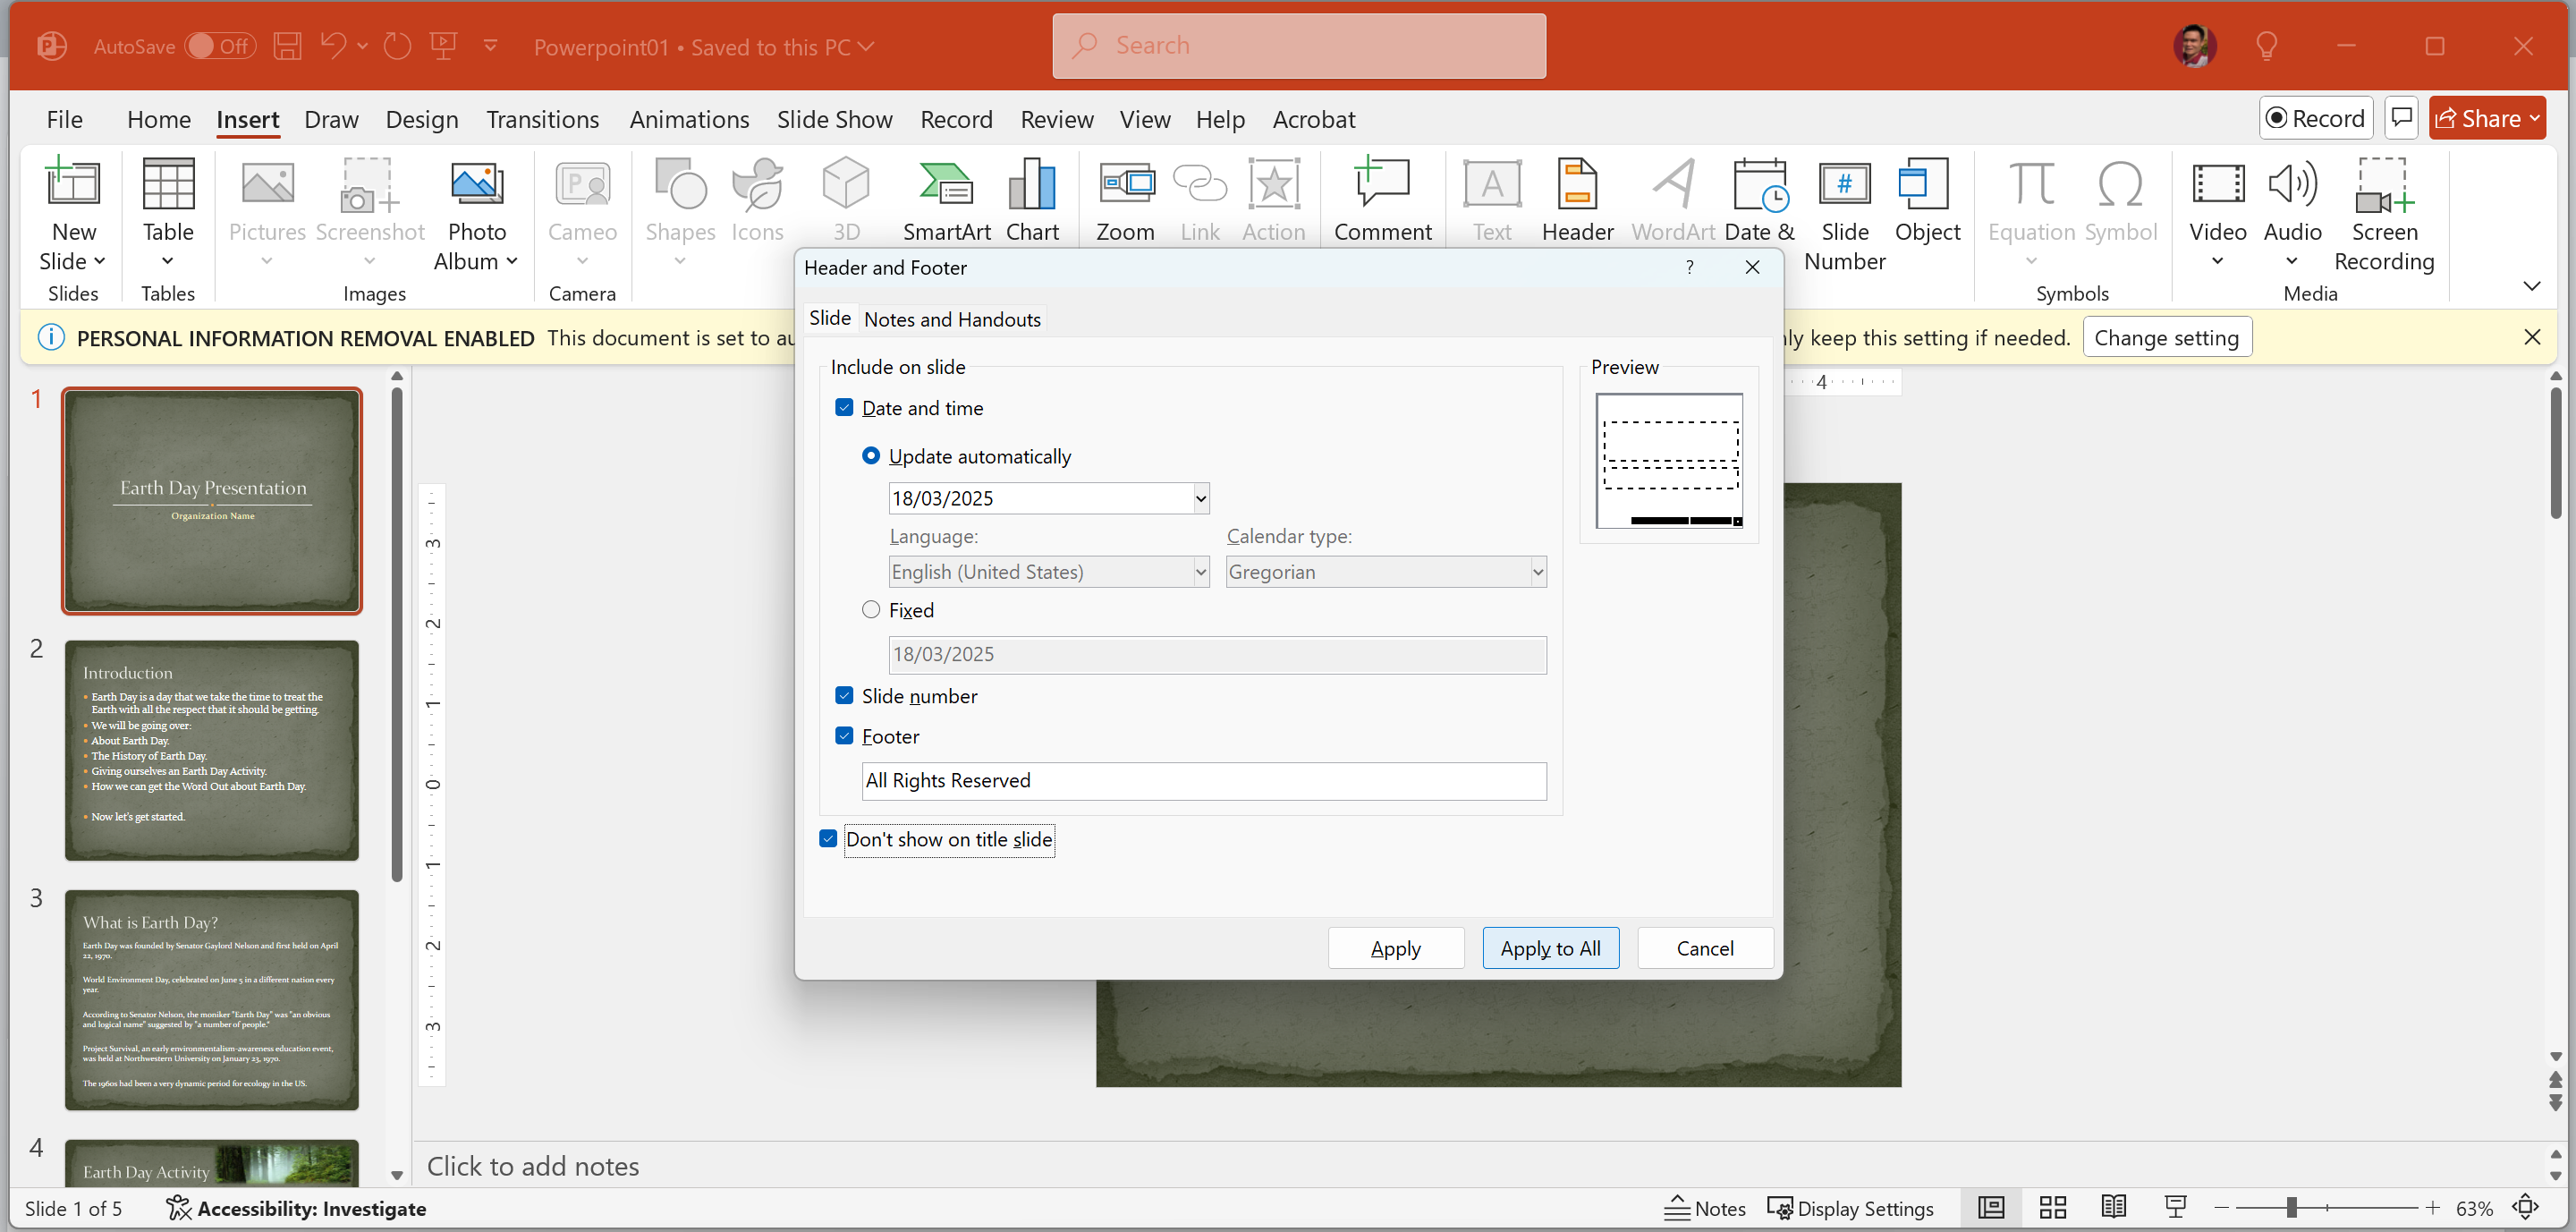Click the Footer text field All Rights Reserved
This screenshot has height=1232, width=2576.
(1203, 781)
